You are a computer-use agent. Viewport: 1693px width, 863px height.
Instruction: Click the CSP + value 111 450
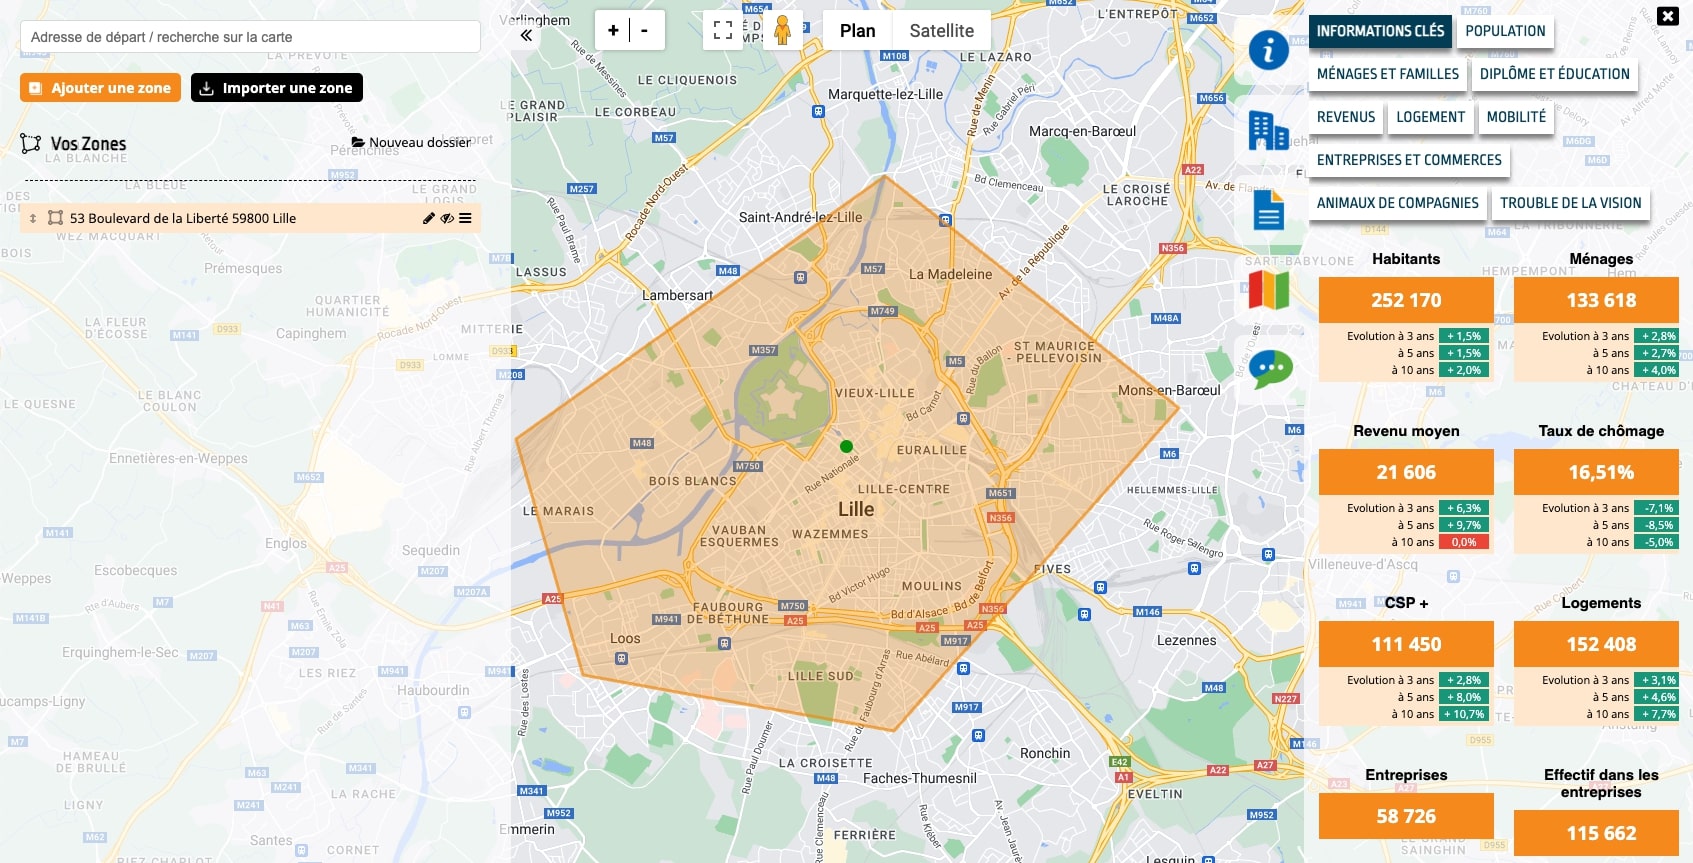[1406, 644]
